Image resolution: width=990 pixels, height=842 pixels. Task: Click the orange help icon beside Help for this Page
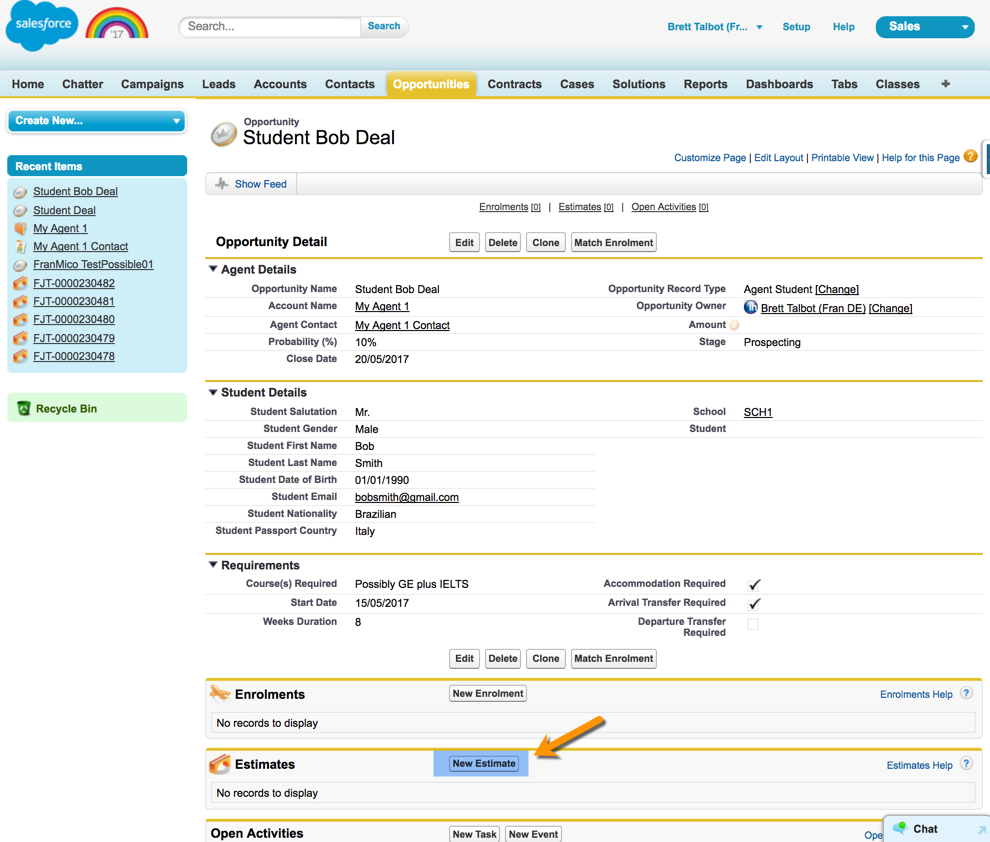(970, 157)
